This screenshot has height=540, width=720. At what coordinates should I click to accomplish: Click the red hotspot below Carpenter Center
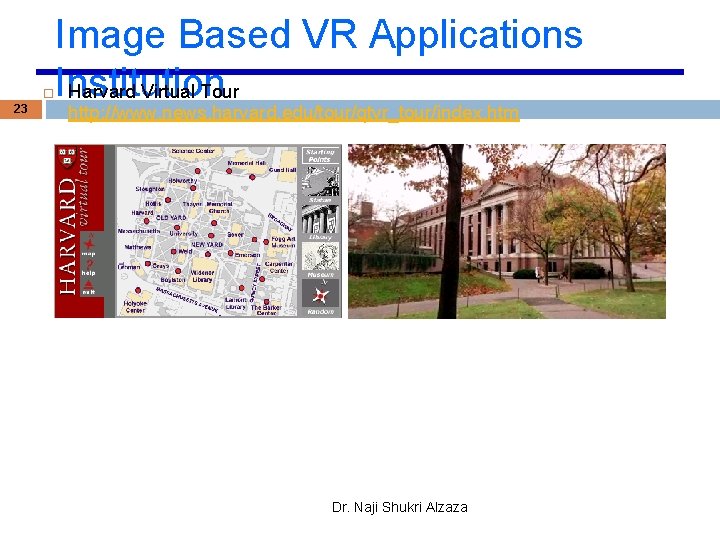coord(262,279)
